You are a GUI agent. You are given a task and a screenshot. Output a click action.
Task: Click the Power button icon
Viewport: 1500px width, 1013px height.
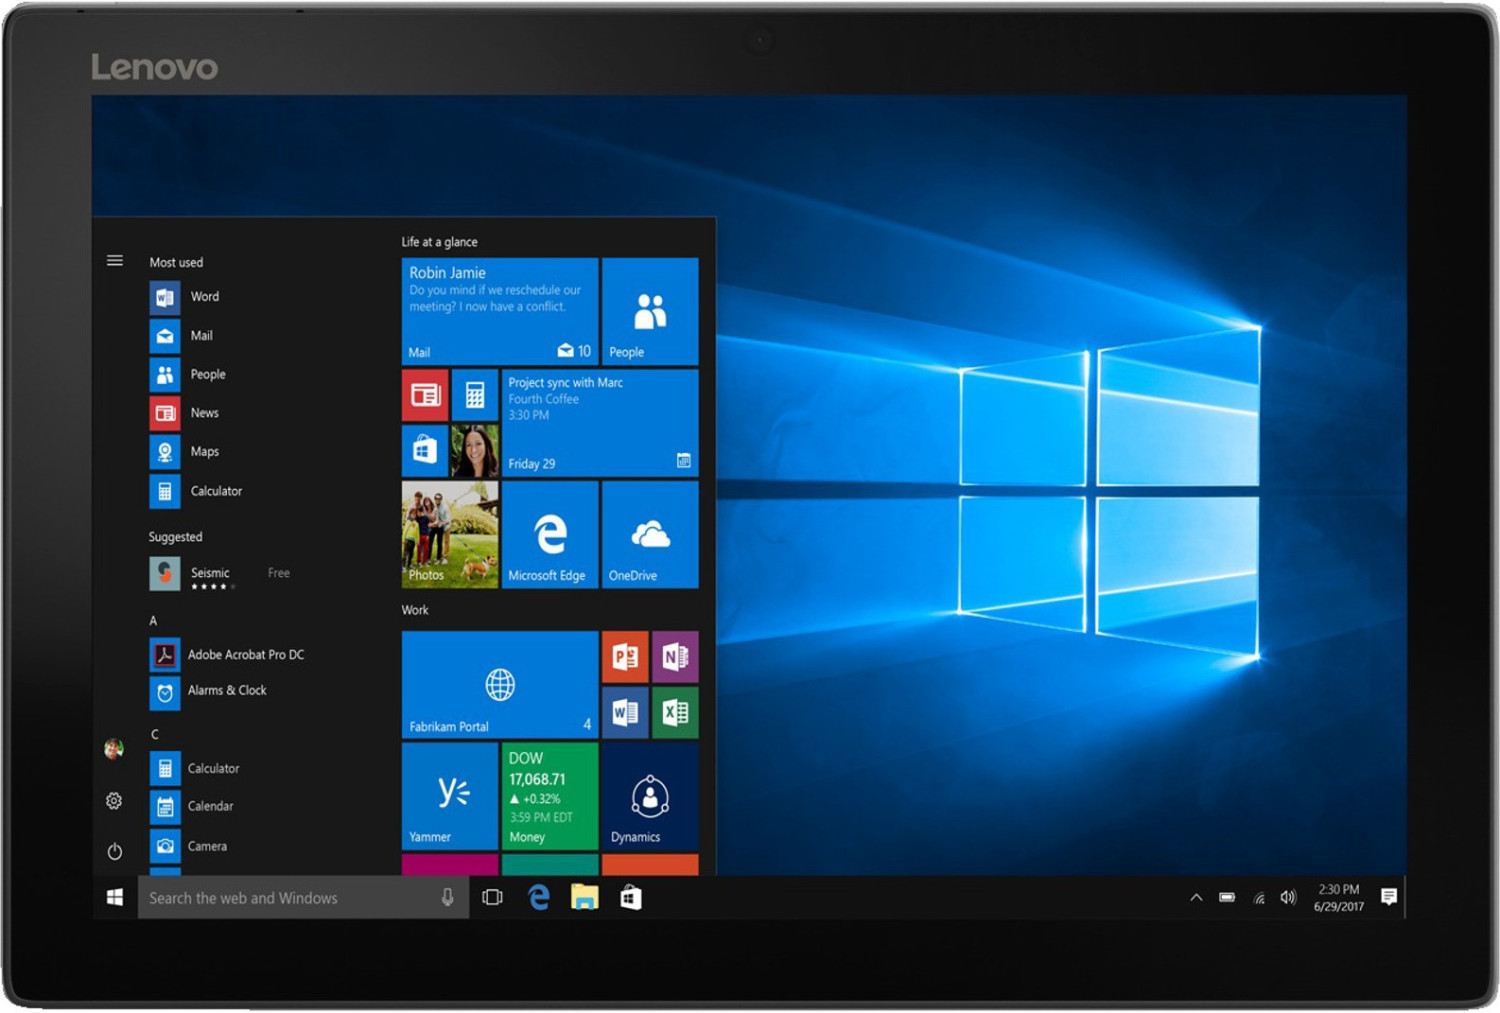coord(114,851)
